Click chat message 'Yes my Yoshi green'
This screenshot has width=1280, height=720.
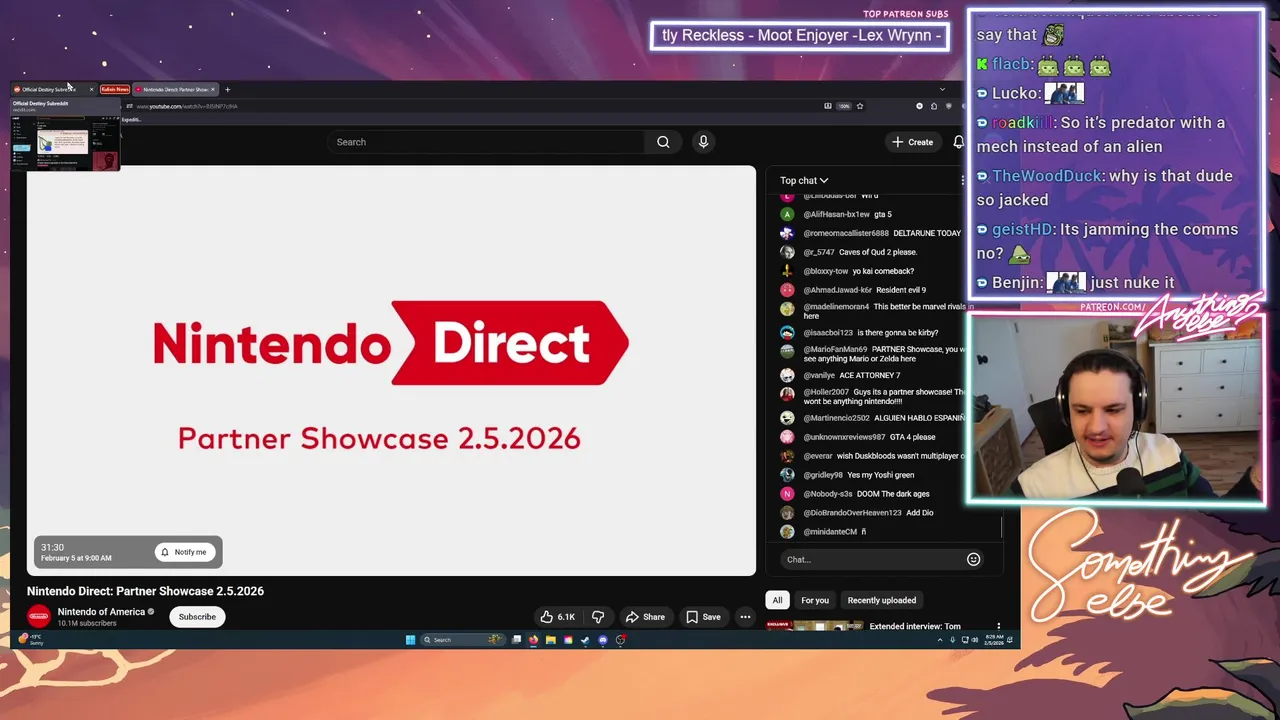click(880, 475)
